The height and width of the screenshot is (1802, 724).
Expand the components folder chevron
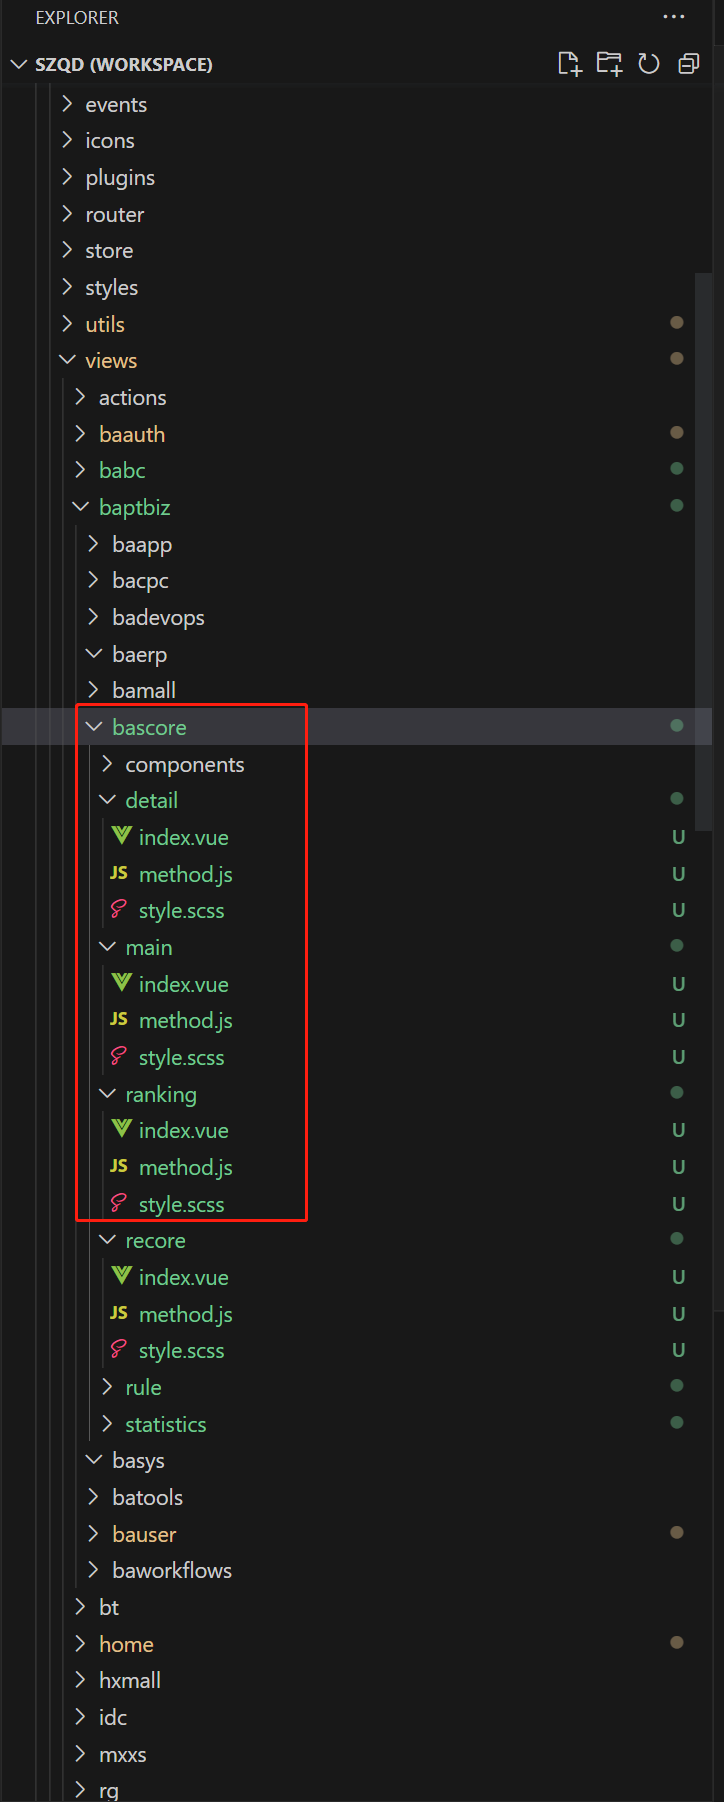pos(107,764)
